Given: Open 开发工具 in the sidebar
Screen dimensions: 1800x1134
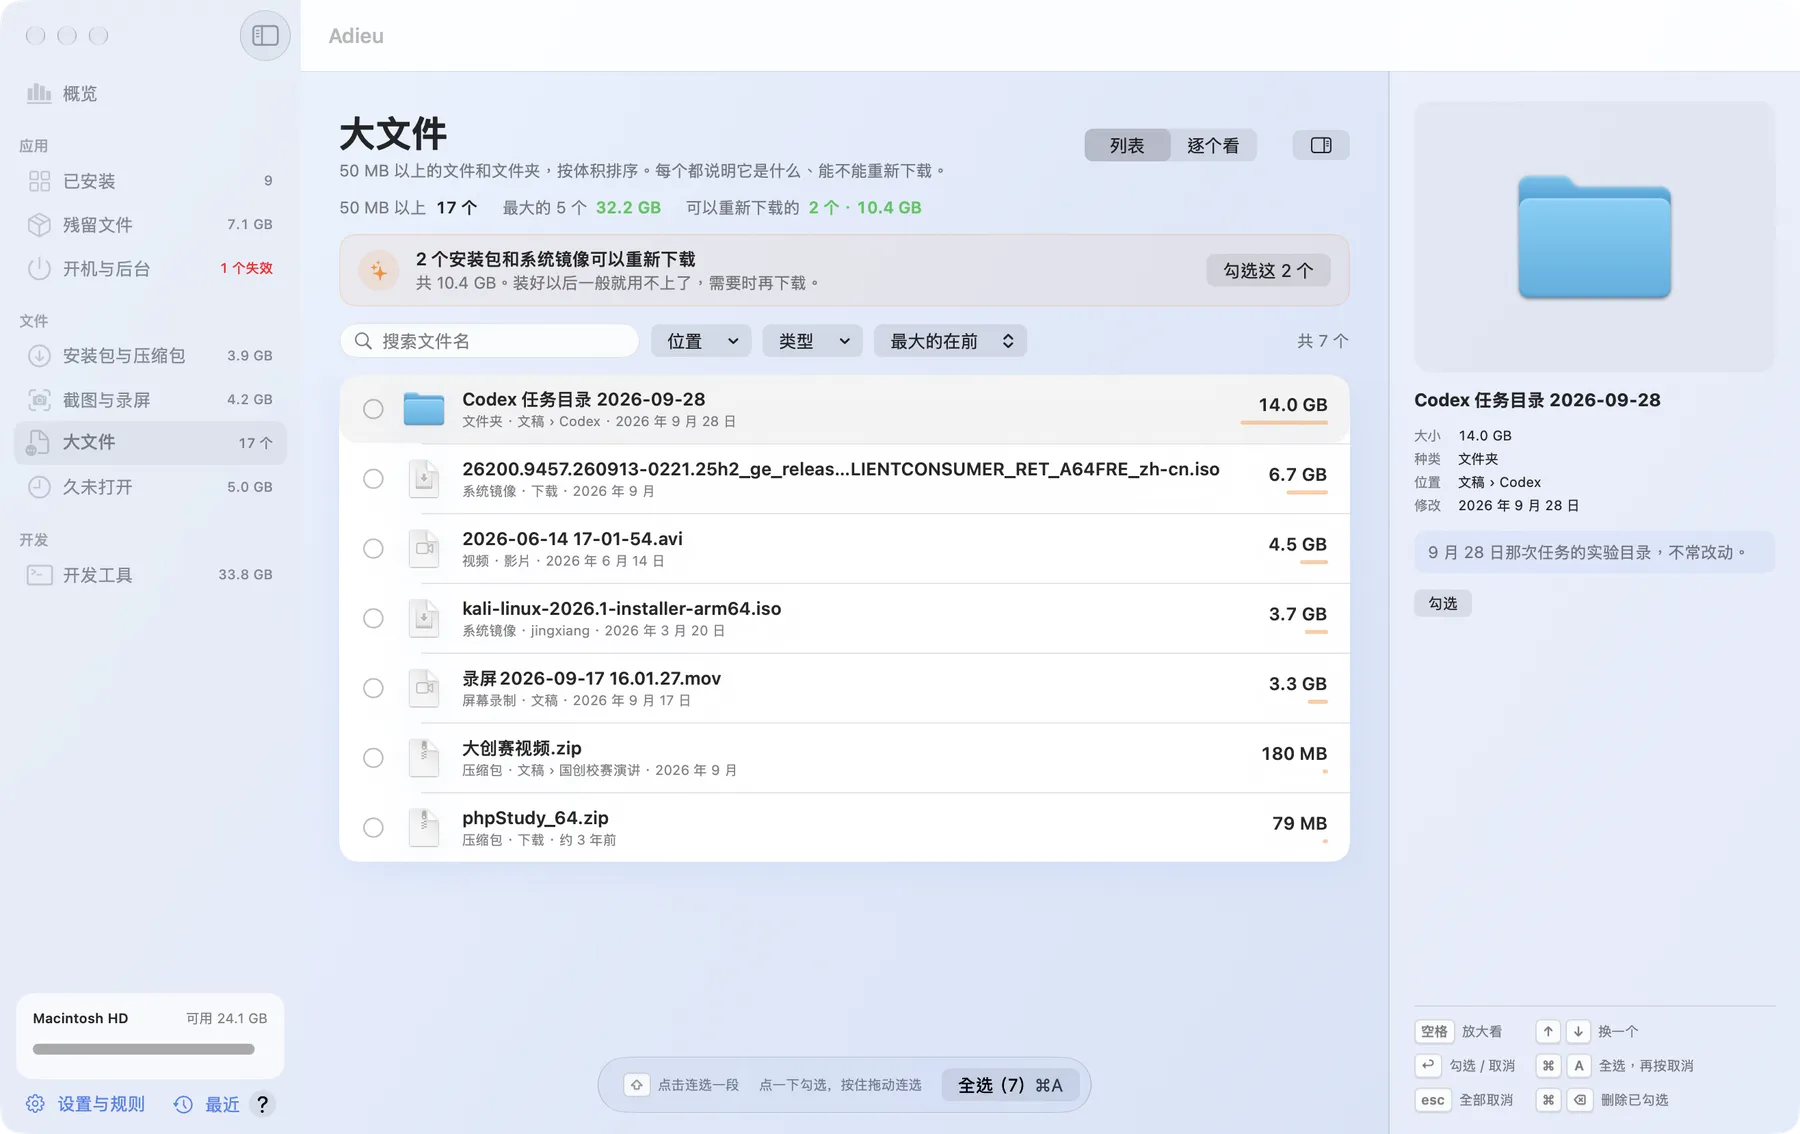Looking at the screenshot, I should tap(150, 575).
